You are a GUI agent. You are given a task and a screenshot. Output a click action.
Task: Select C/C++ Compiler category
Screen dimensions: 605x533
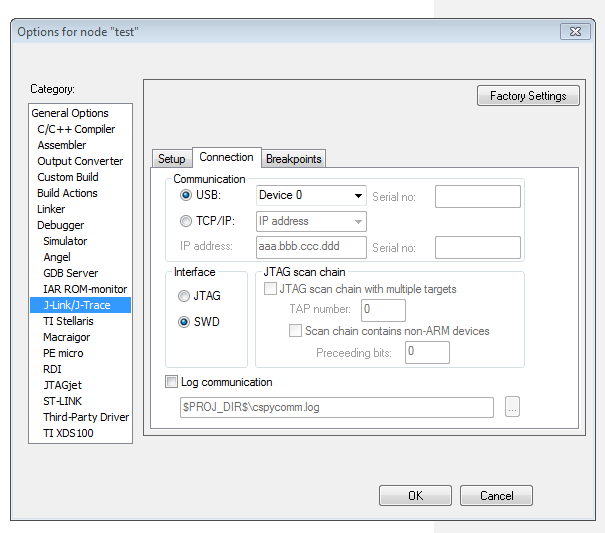click(x=76, y=129)
